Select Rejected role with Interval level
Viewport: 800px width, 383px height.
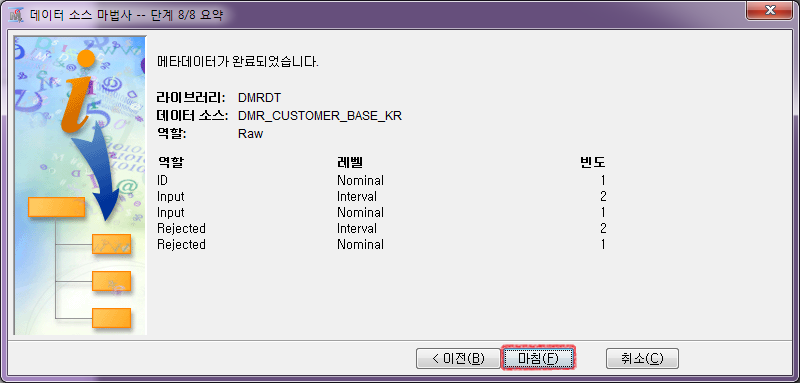click(x=181, y=228)
